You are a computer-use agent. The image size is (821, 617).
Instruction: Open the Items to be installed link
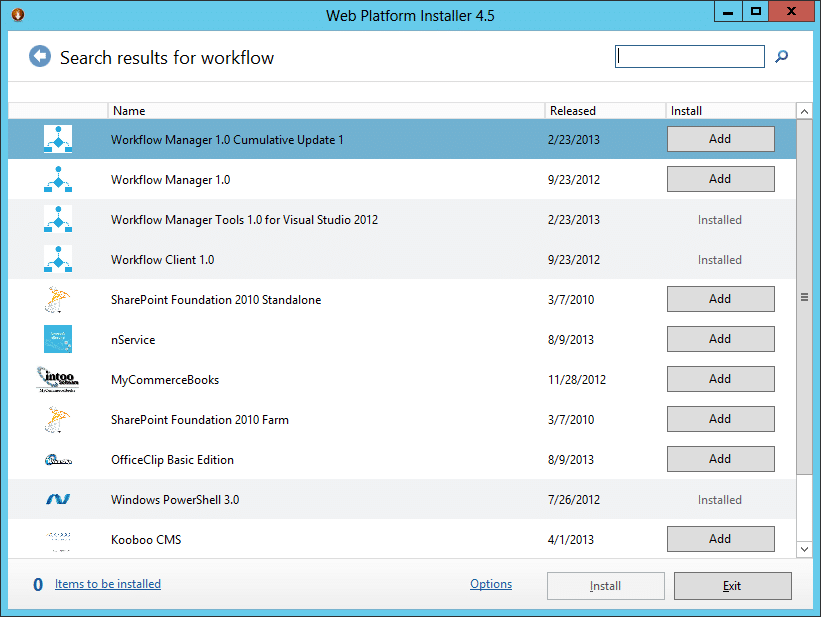click(108, 583)
